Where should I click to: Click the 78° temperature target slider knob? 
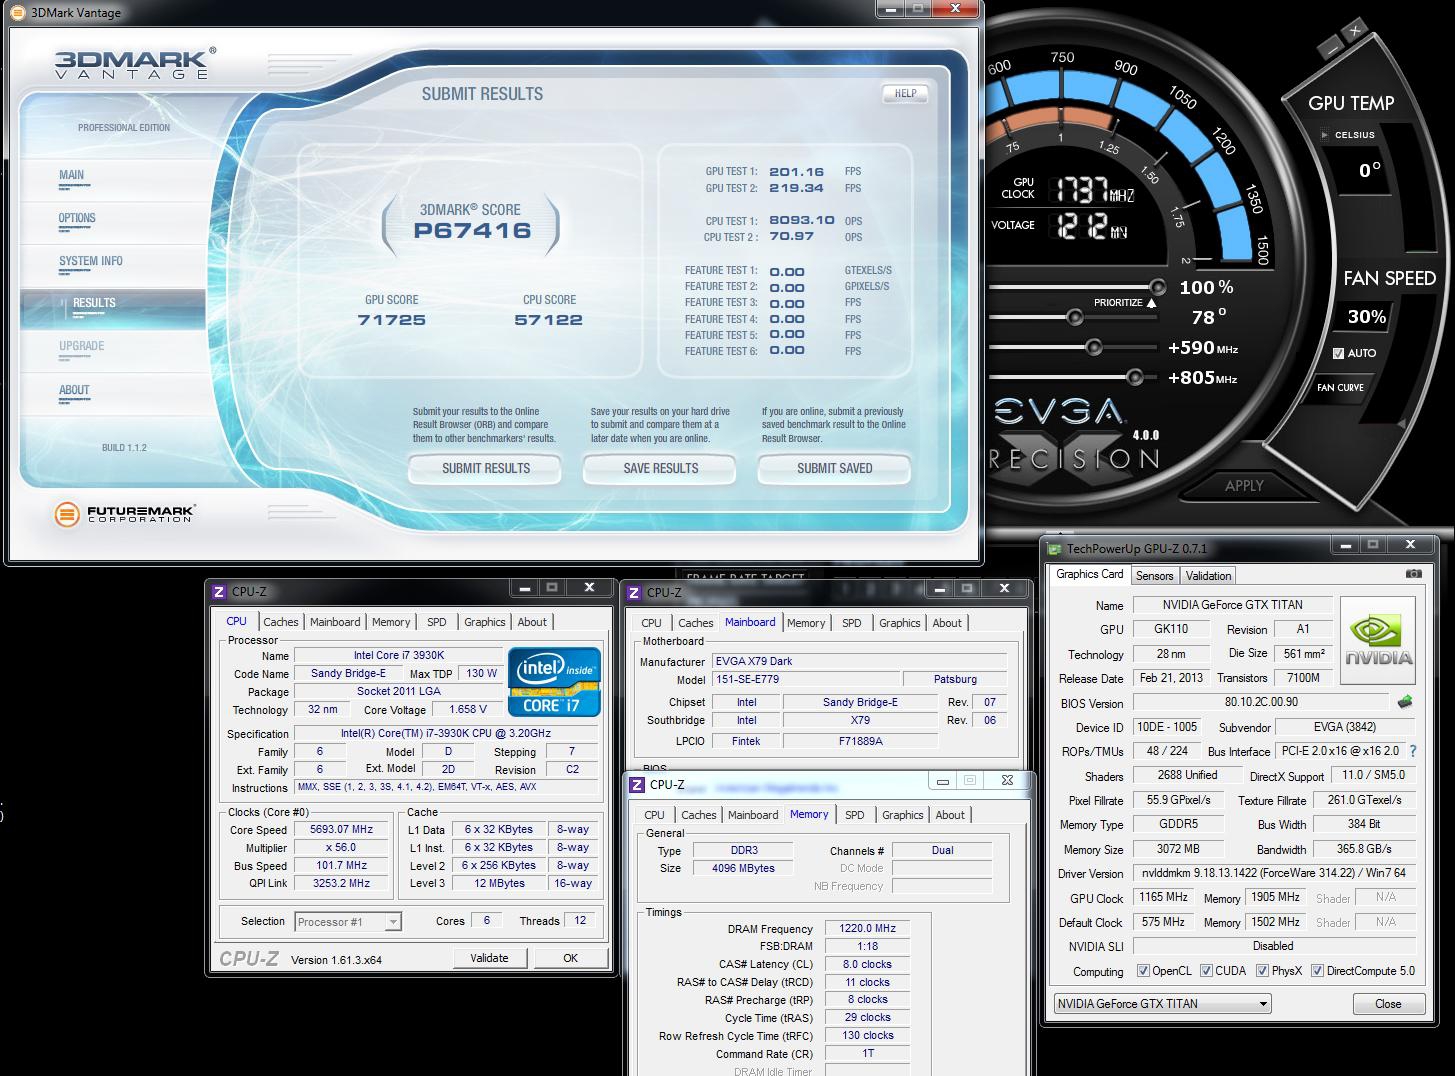point(1074,318)
